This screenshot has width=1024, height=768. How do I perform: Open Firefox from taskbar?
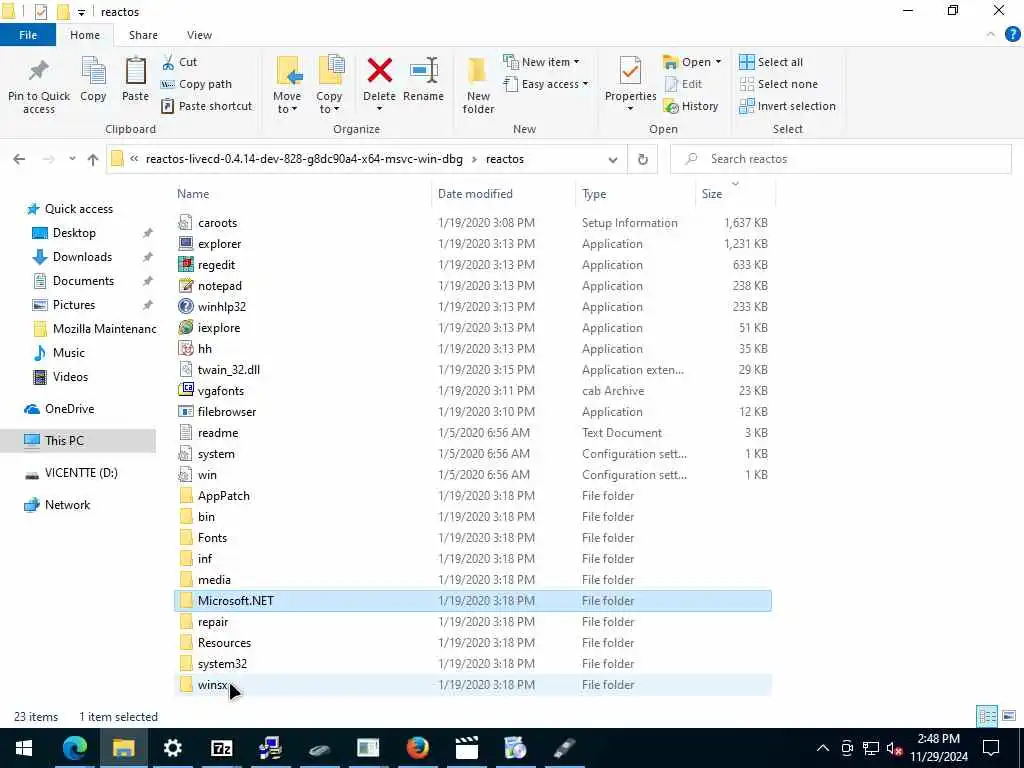(418, 748)
